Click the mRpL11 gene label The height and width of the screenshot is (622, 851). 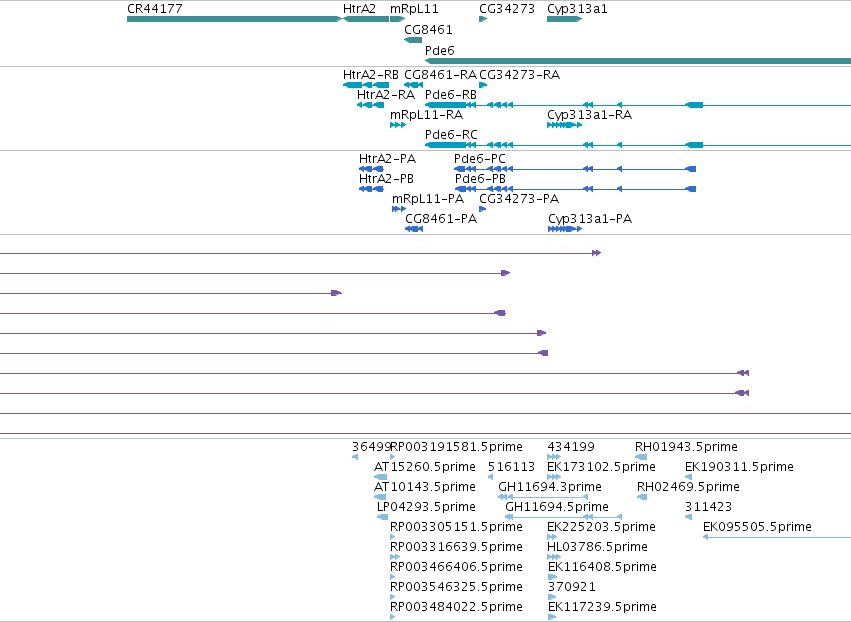pyautogui.click(x=414, y=9)
